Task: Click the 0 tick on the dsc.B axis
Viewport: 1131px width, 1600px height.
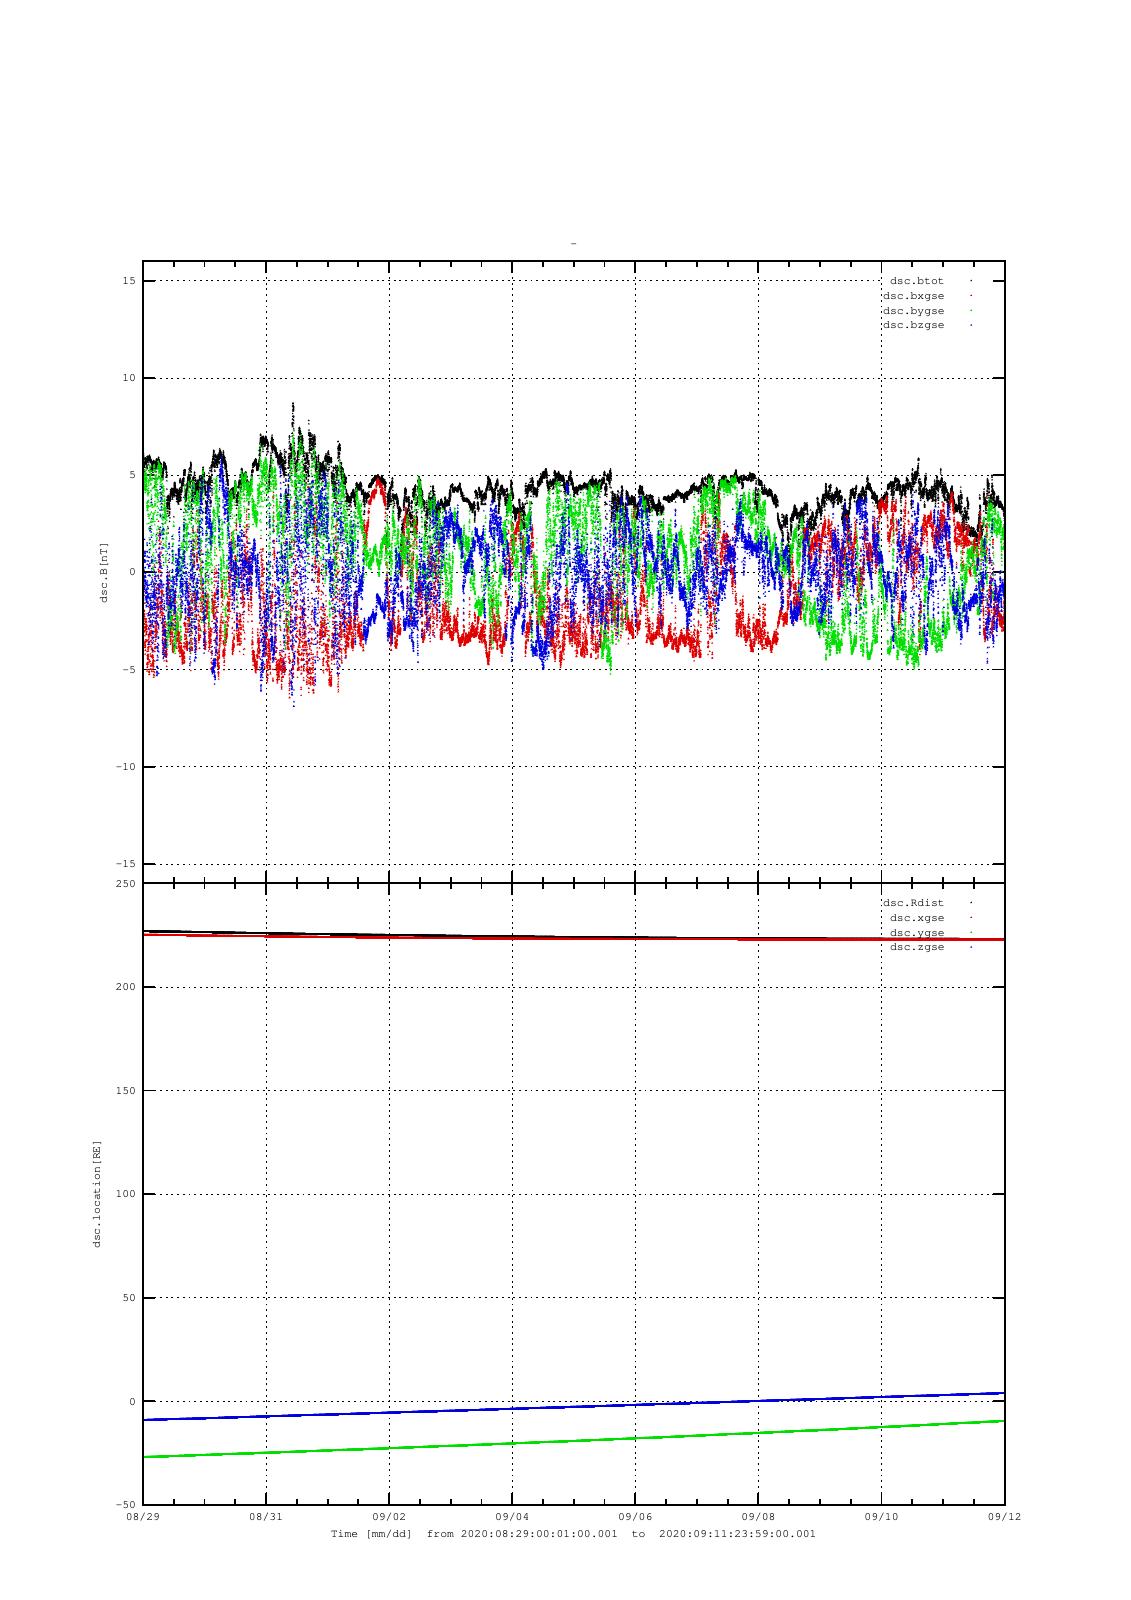Action: pos(132,572)
